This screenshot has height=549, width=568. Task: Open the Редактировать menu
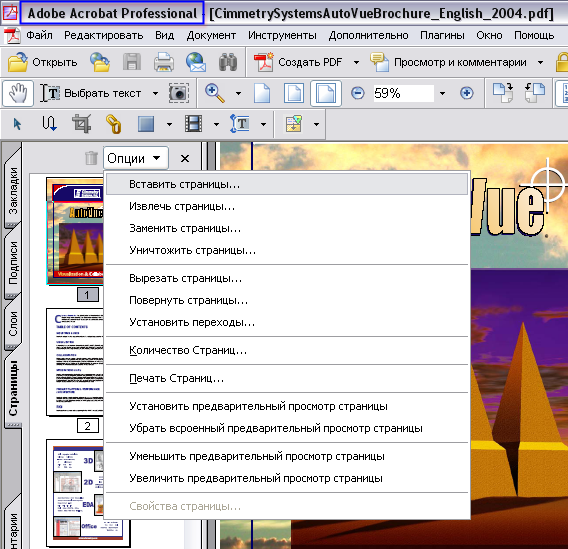pos(104,35)
